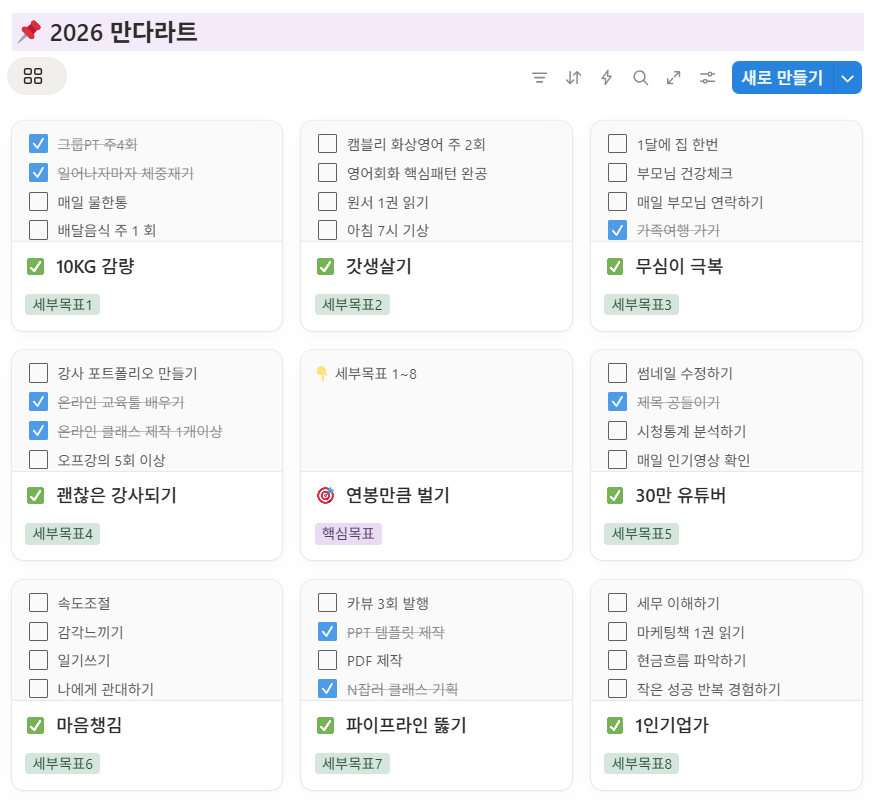Click the dart target icon on 연봉만큼 벌기
Screen dimensions: 877x805
click(x=325, y=493)
